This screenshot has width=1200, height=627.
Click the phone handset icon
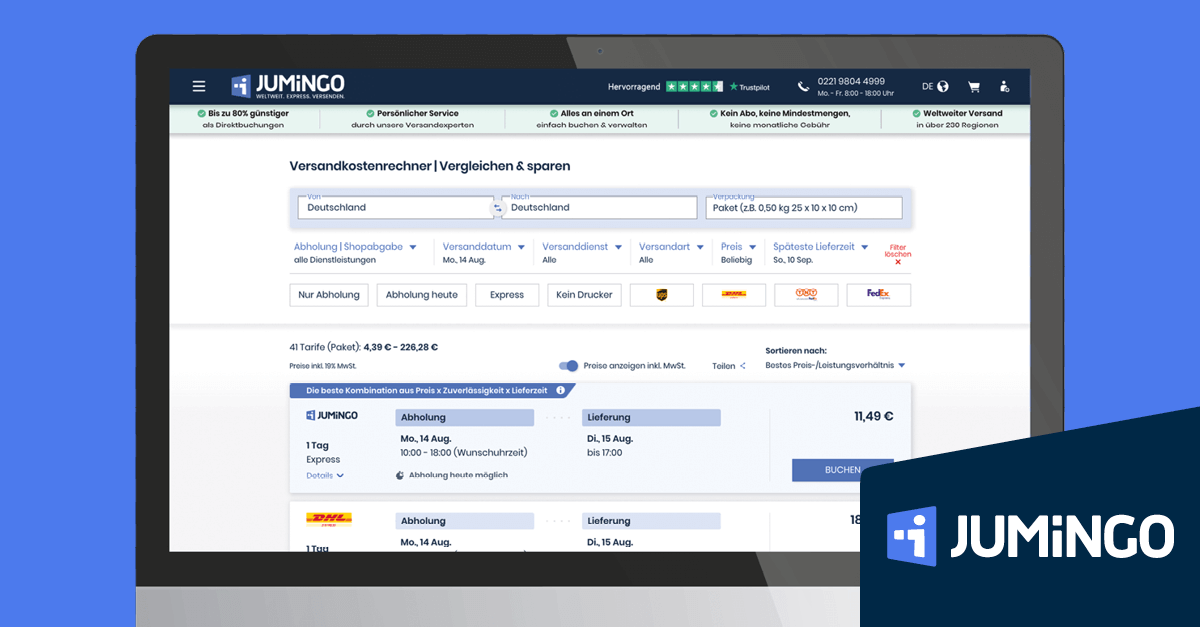pos(803,87)
